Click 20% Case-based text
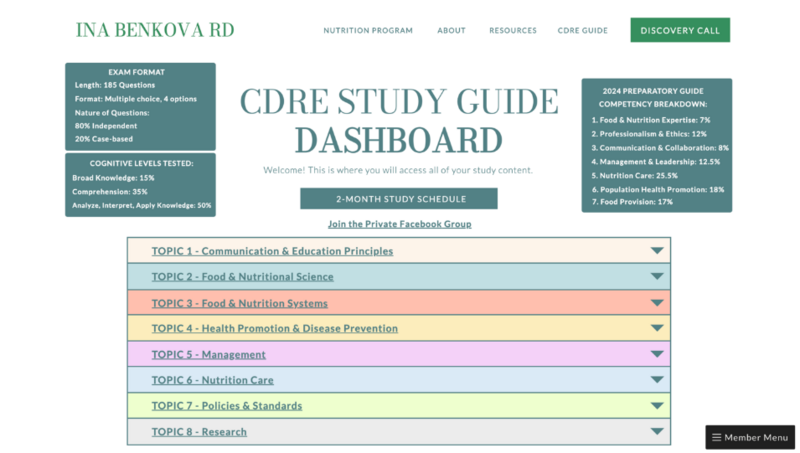The image size is (800, 453). tap(104, 139)
